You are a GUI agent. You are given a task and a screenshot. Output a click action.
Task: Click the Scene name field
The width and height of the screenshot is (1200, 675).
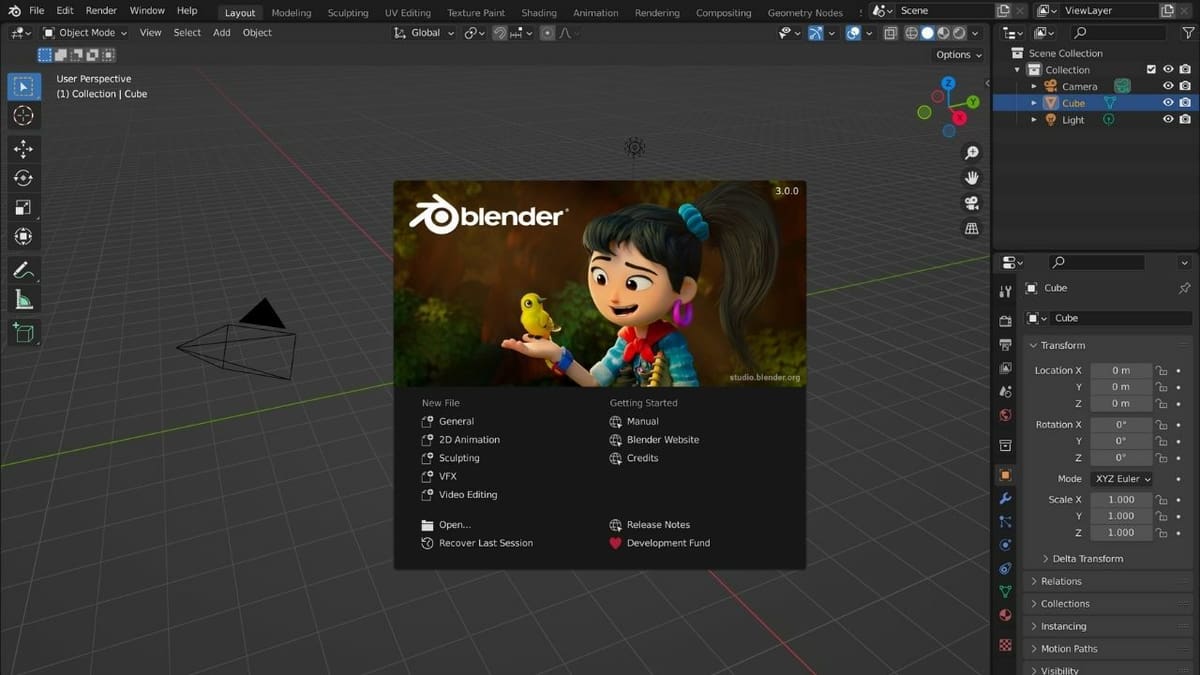[943, 11]
